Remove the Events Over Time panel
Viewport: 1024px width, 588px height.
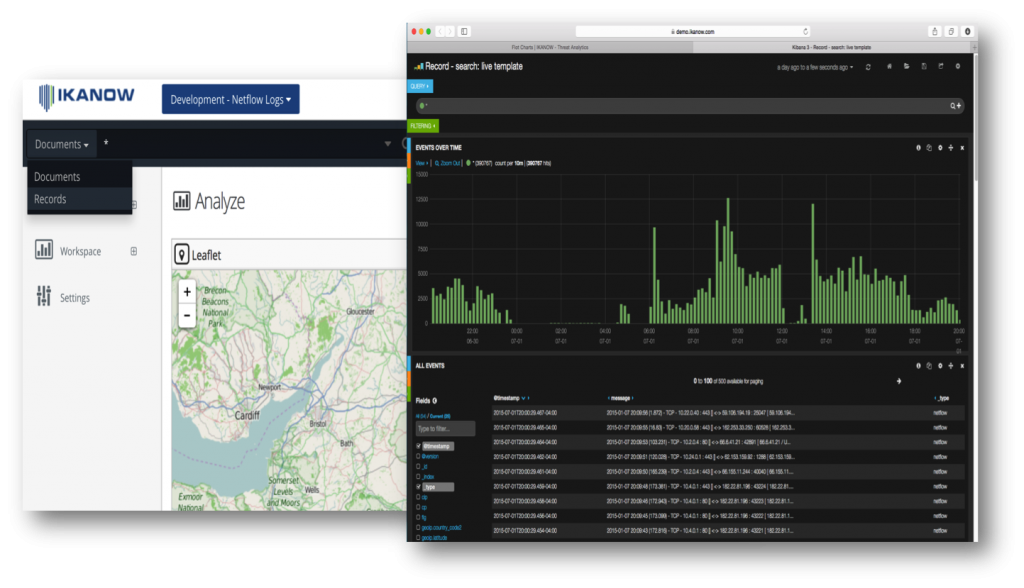click(962, 148)
